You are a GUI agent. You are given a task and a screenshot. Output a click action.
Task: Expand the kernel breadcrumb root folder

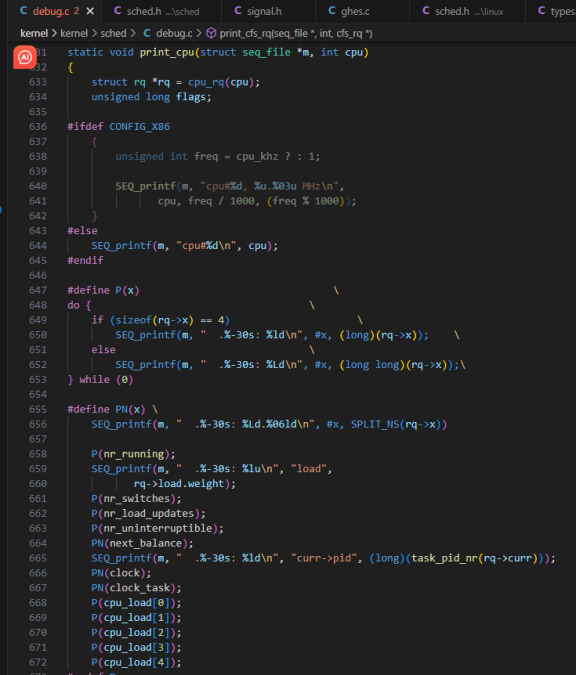pyautogui.click(x=34, y=33)
